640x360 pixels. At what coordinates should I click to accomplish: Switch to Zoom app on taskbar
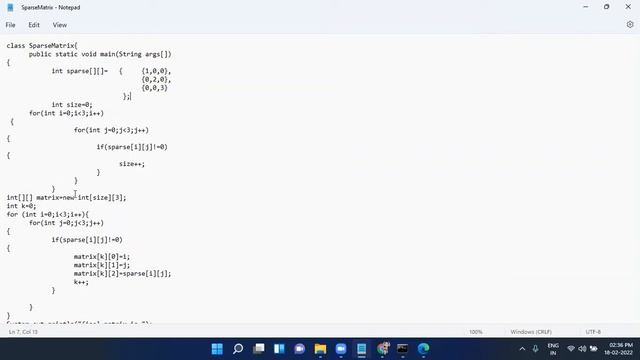coord(341,349)
